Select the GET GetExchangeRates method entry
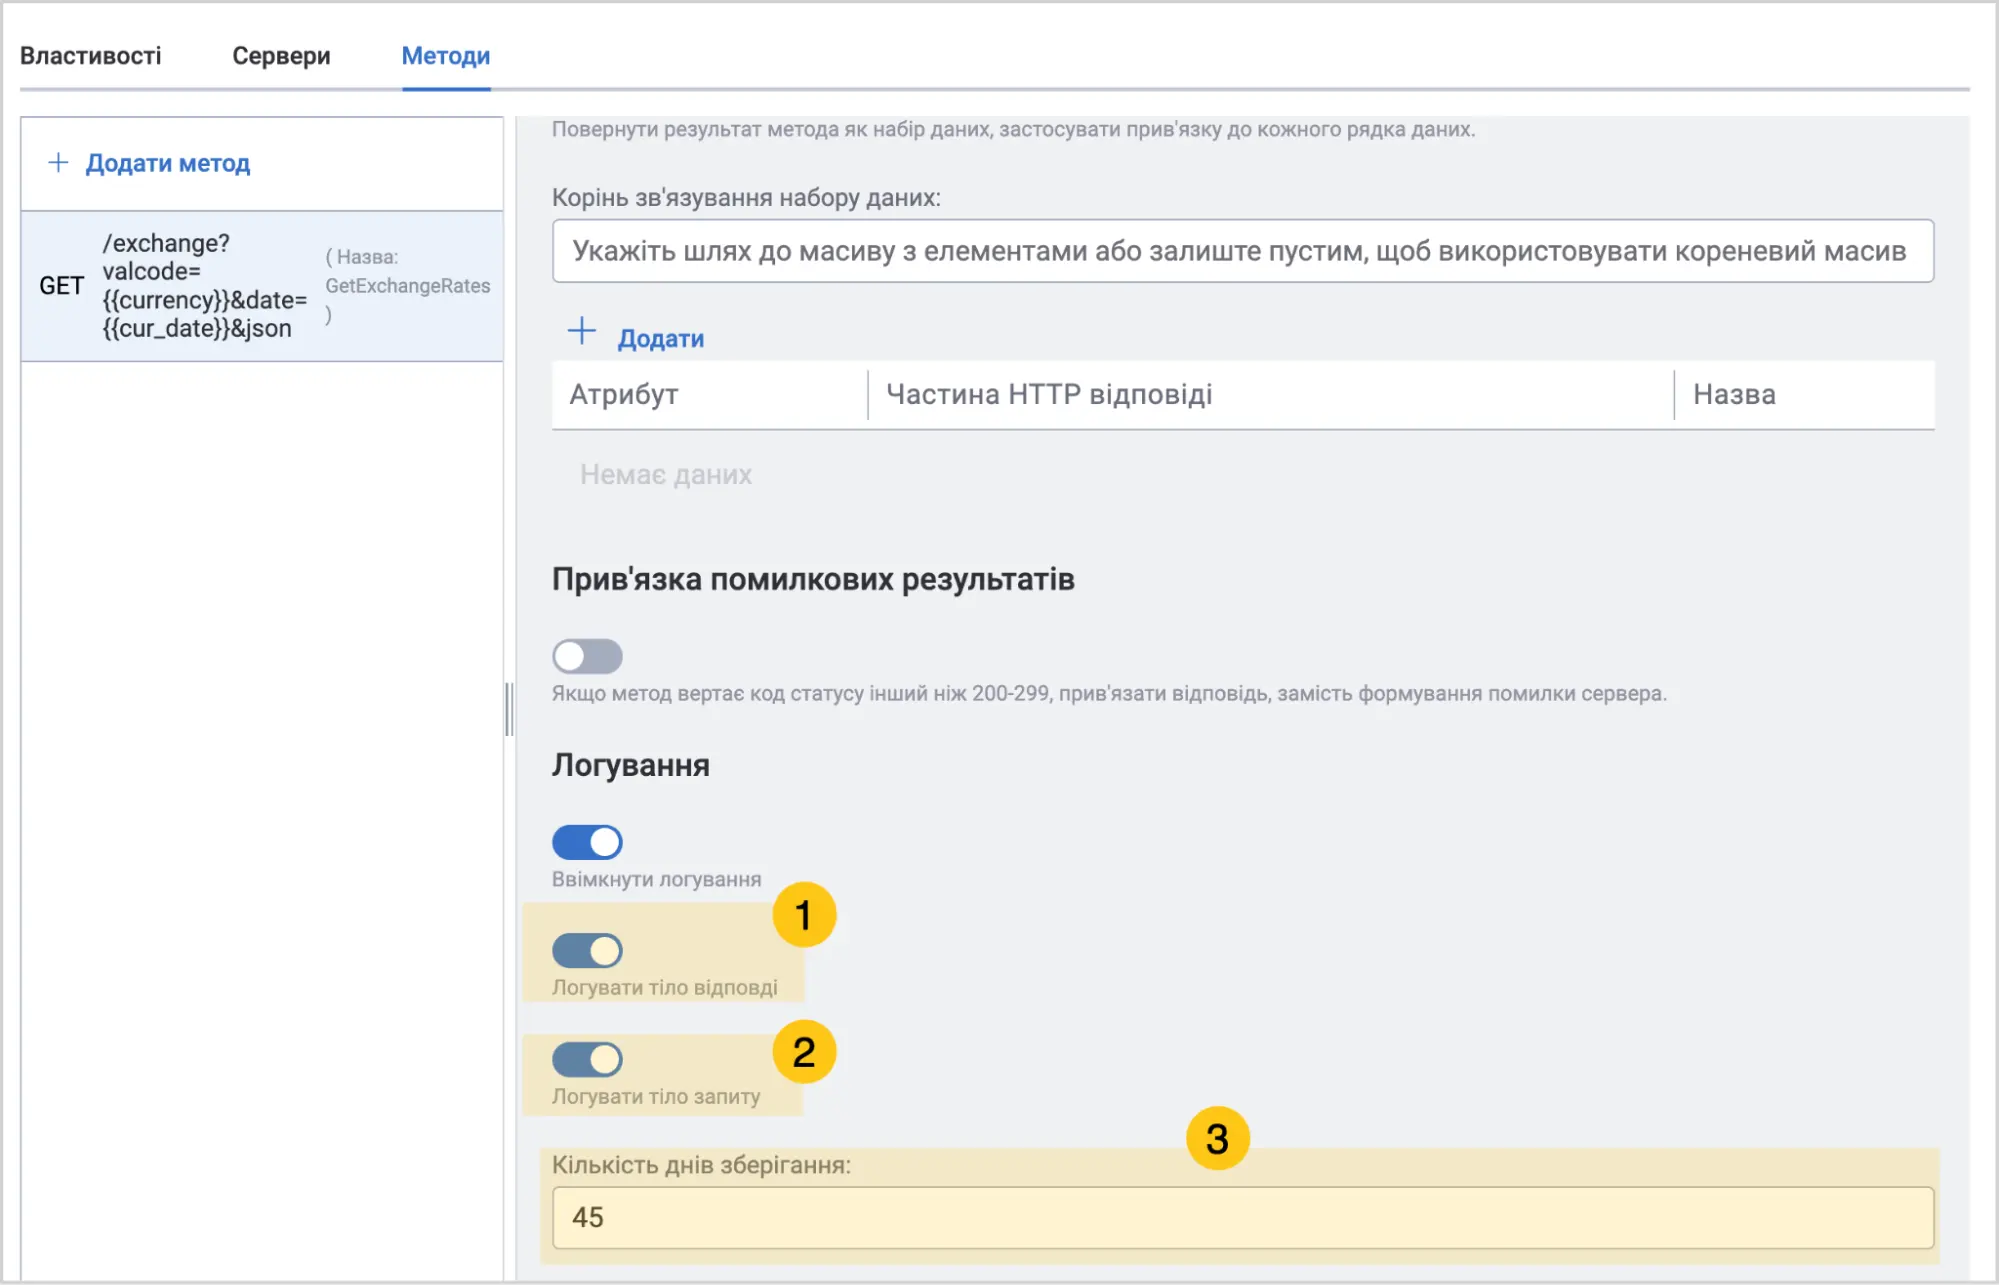Viewport: 1999px width, 1285px height. (x=262, y=286)
